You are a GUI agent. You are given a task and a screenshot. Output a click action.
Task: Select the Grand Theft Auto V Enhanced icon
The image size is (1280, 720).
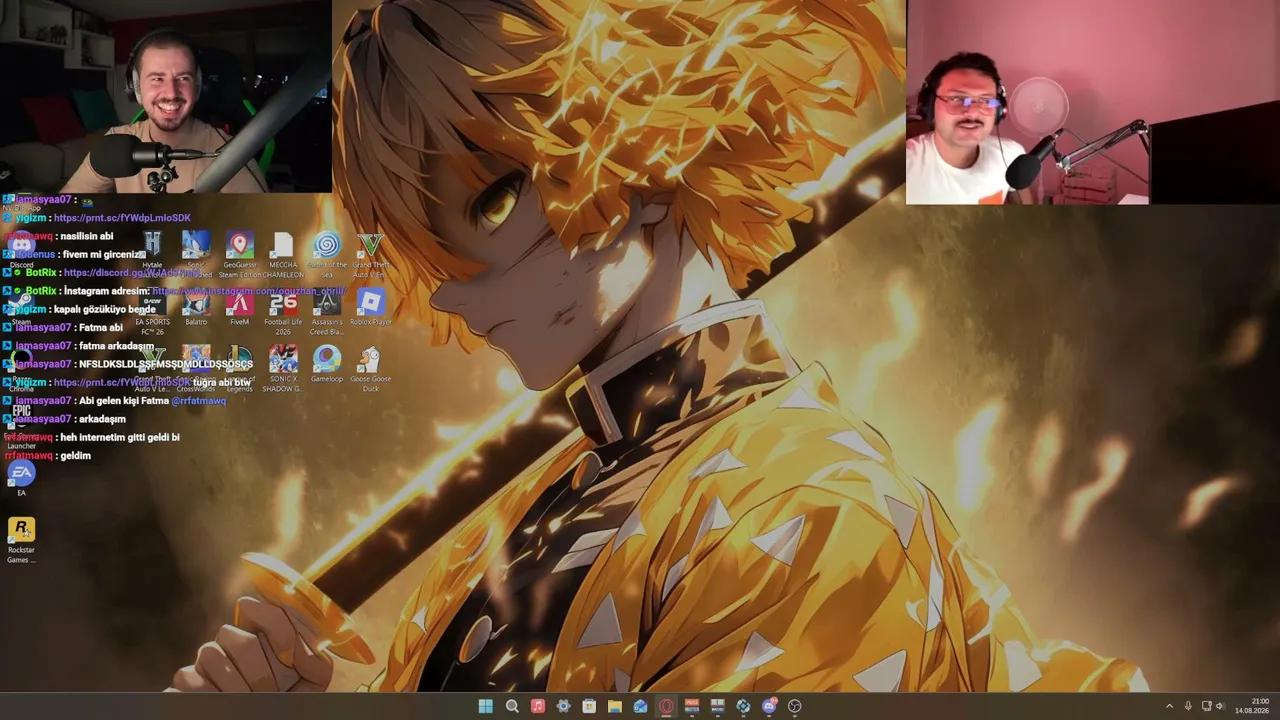coord(371,254)
